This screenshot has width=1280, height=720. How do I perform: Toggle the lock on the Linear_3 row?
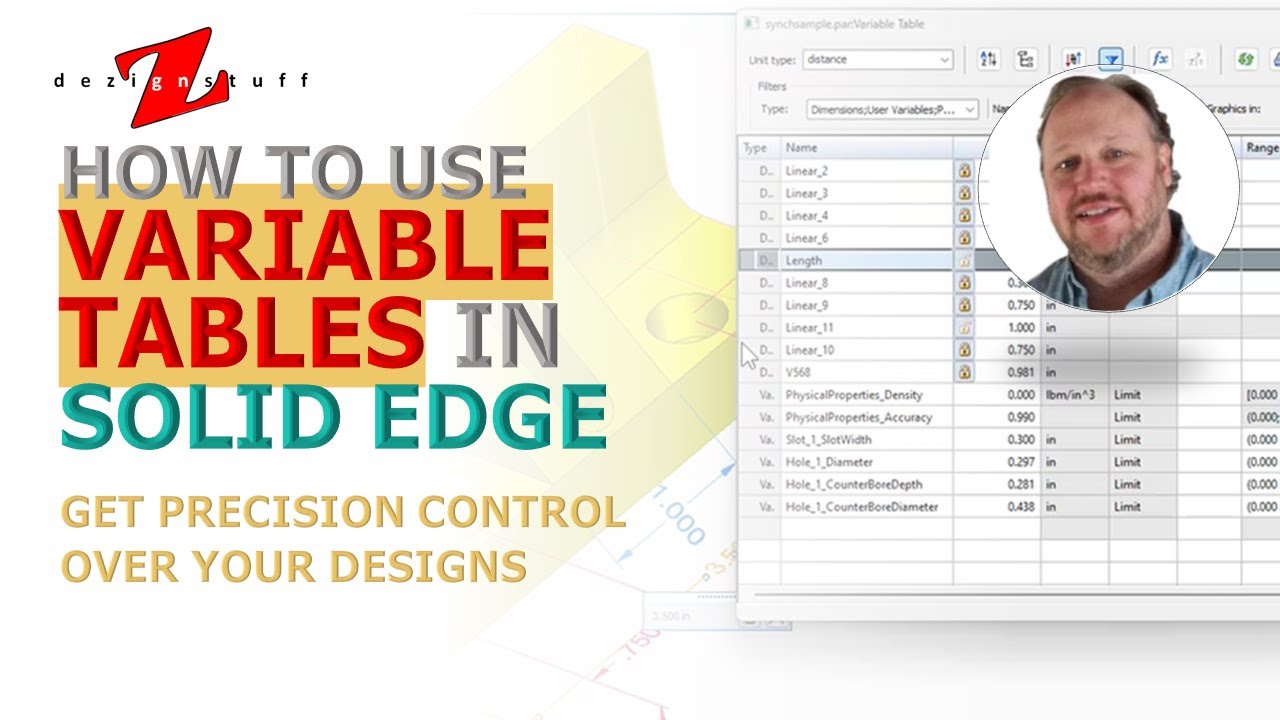click(x=964, y=193)
